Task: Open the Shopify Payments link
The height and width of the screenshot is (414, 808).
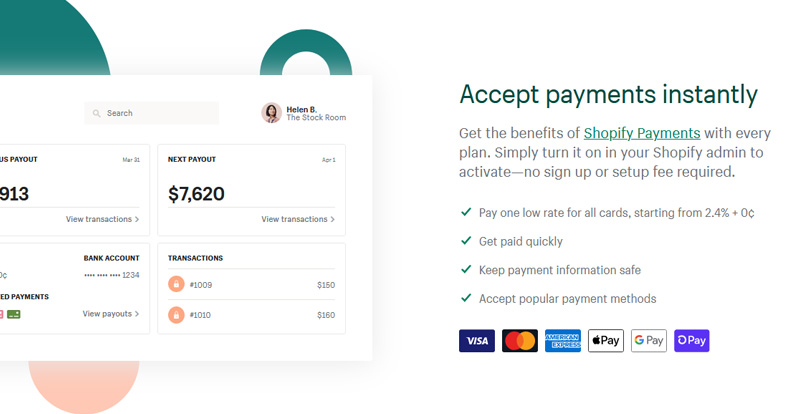Action: tap(642, 133)
